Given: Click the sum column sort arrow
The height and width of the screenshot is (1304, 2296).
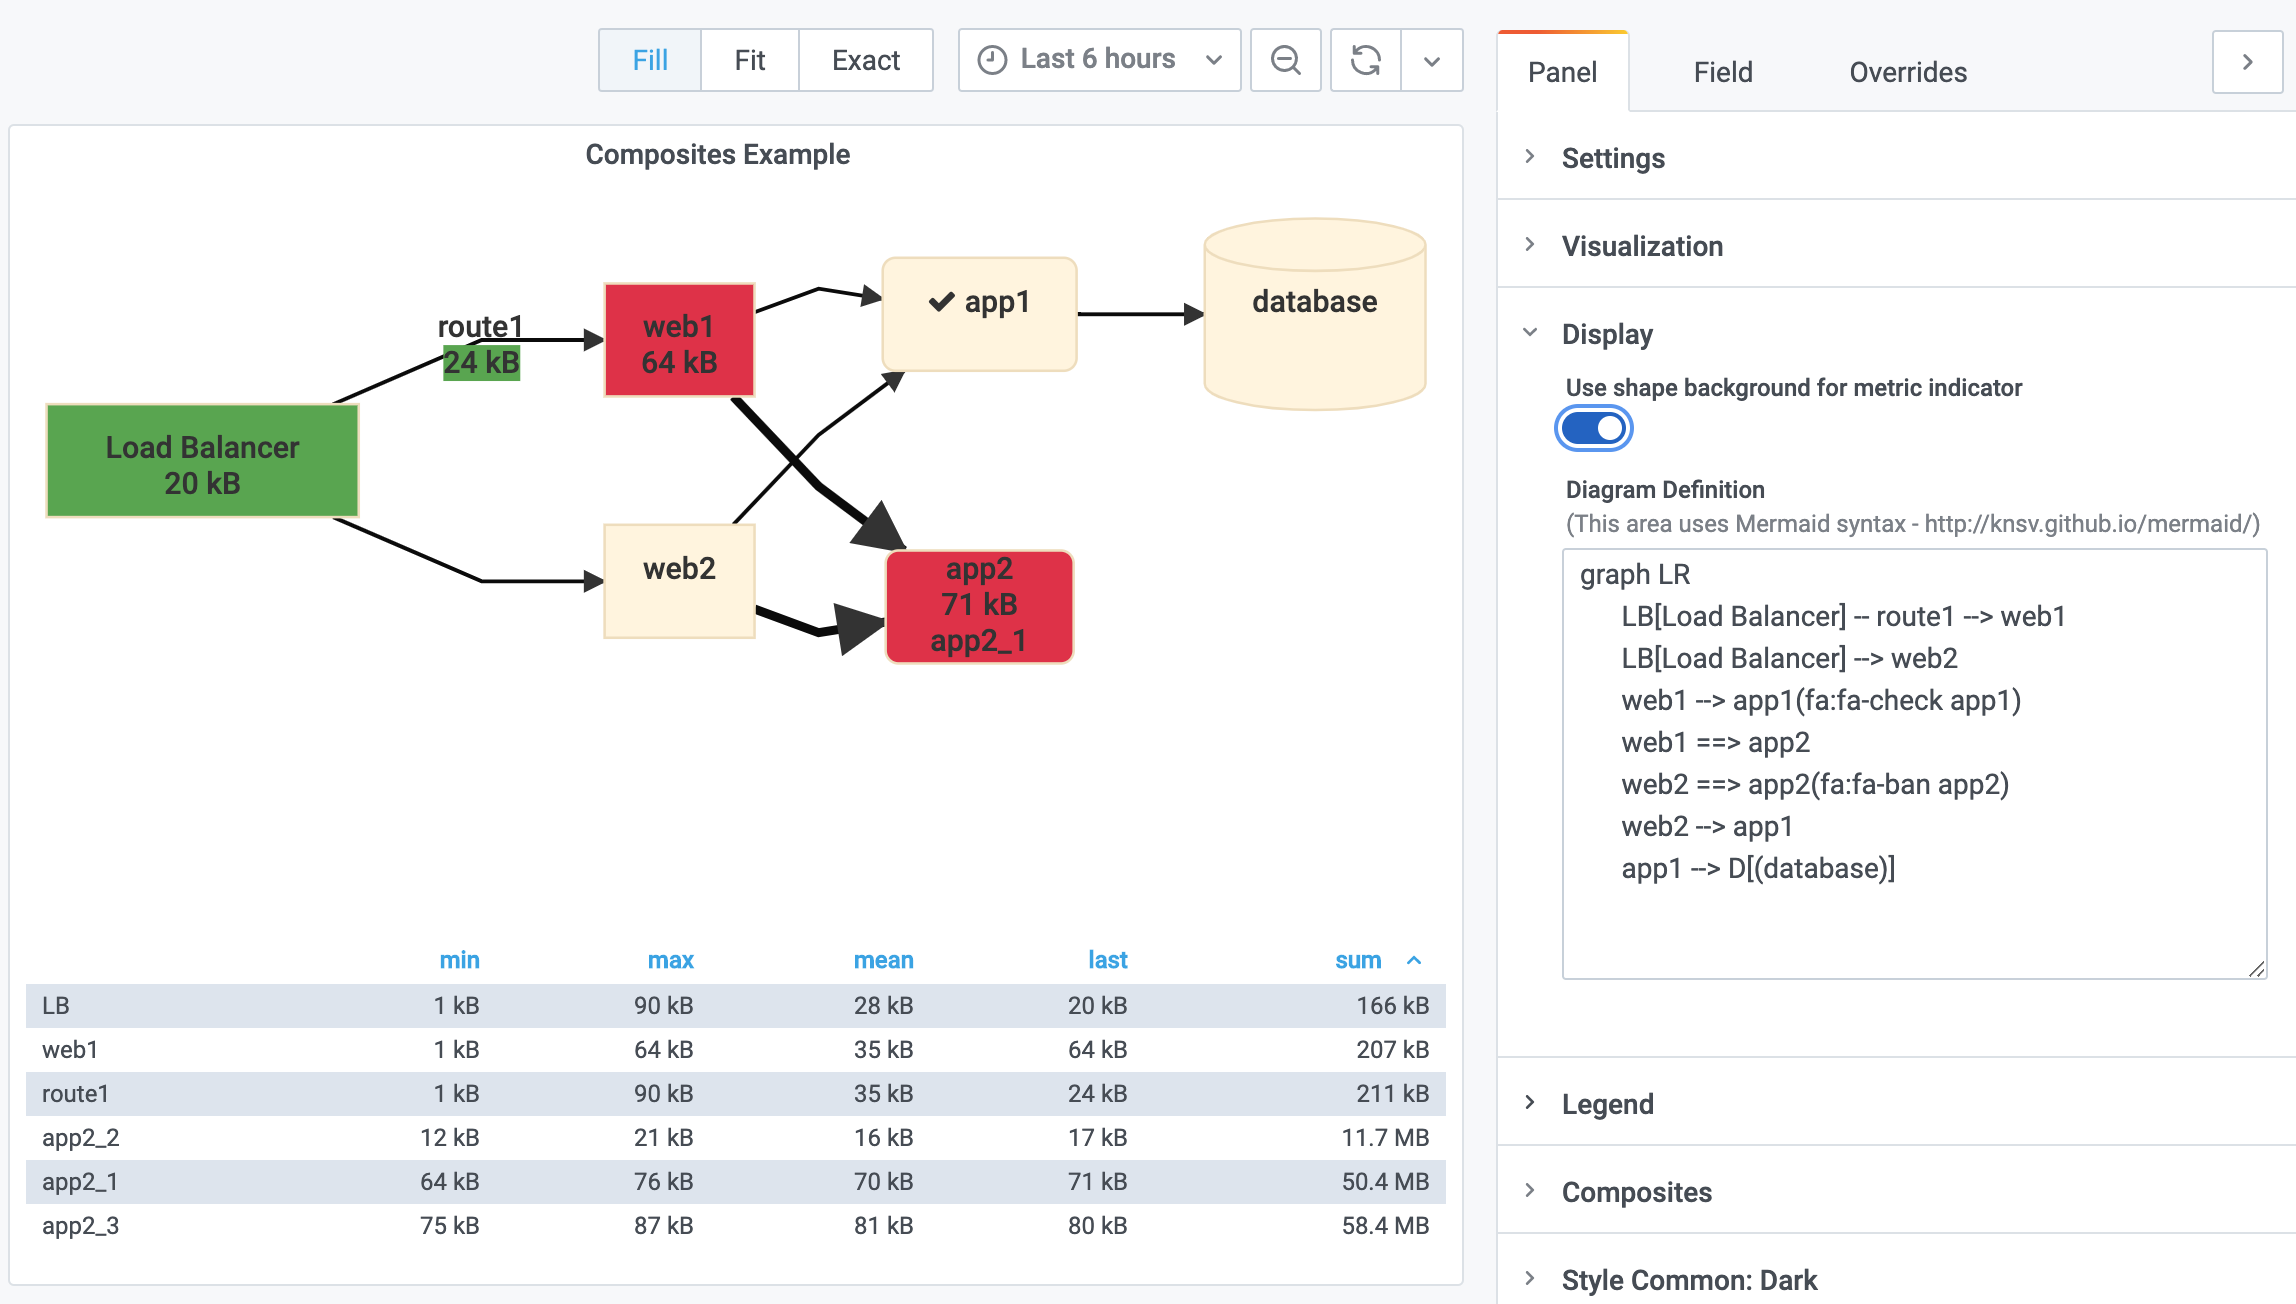Looking at the screenshot, I should pos(1414,960).
